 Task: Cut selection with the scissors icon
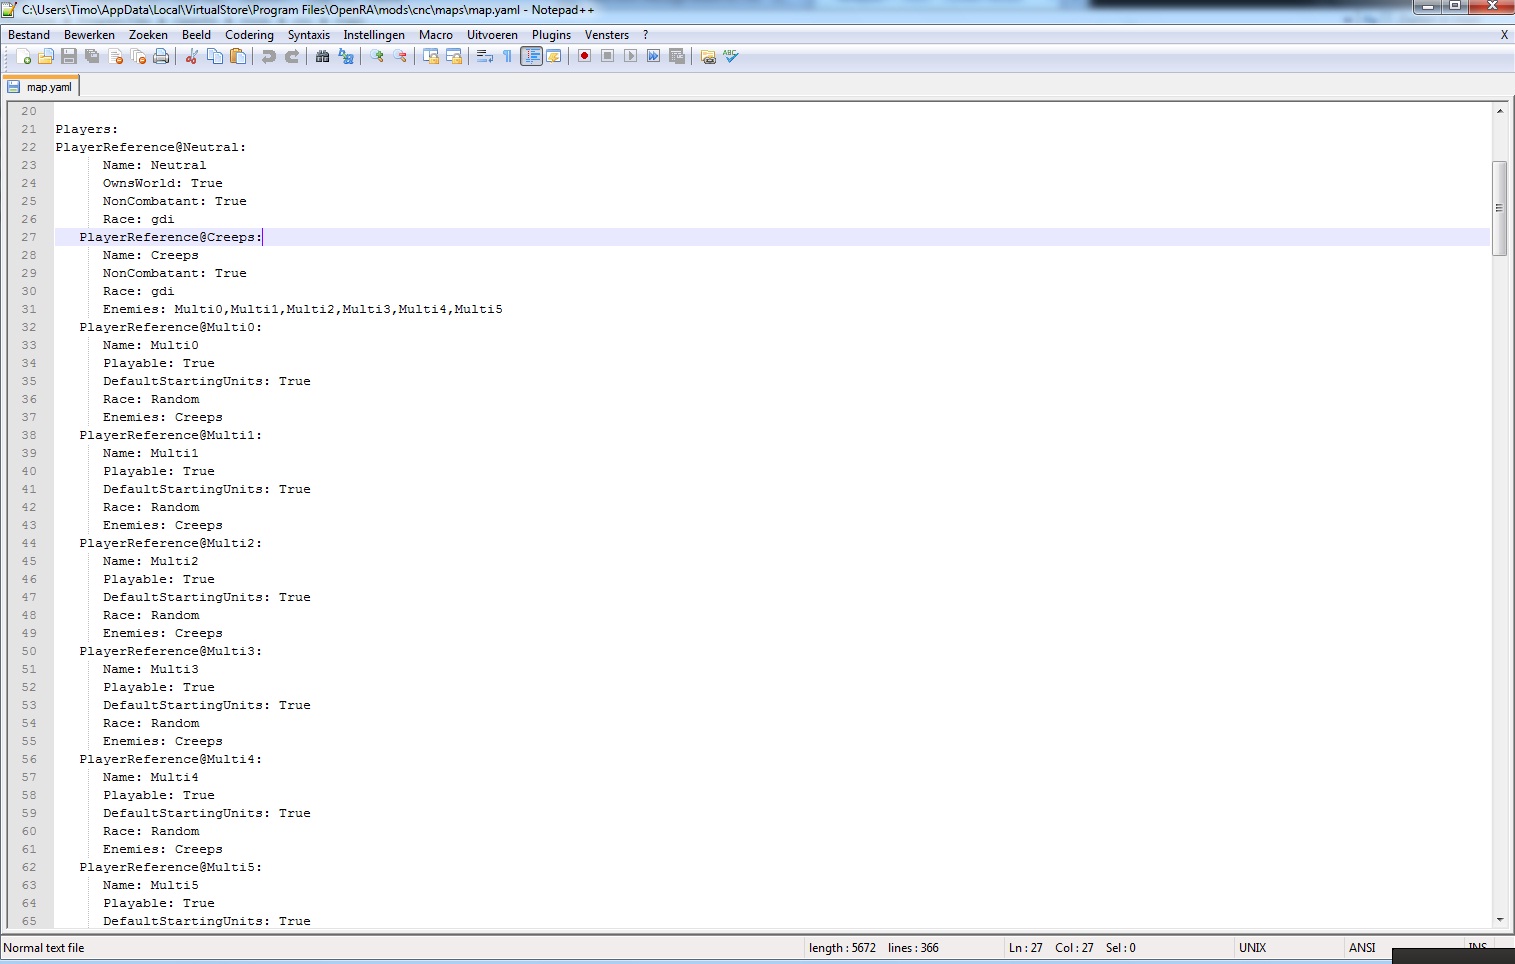pos(192,57)
